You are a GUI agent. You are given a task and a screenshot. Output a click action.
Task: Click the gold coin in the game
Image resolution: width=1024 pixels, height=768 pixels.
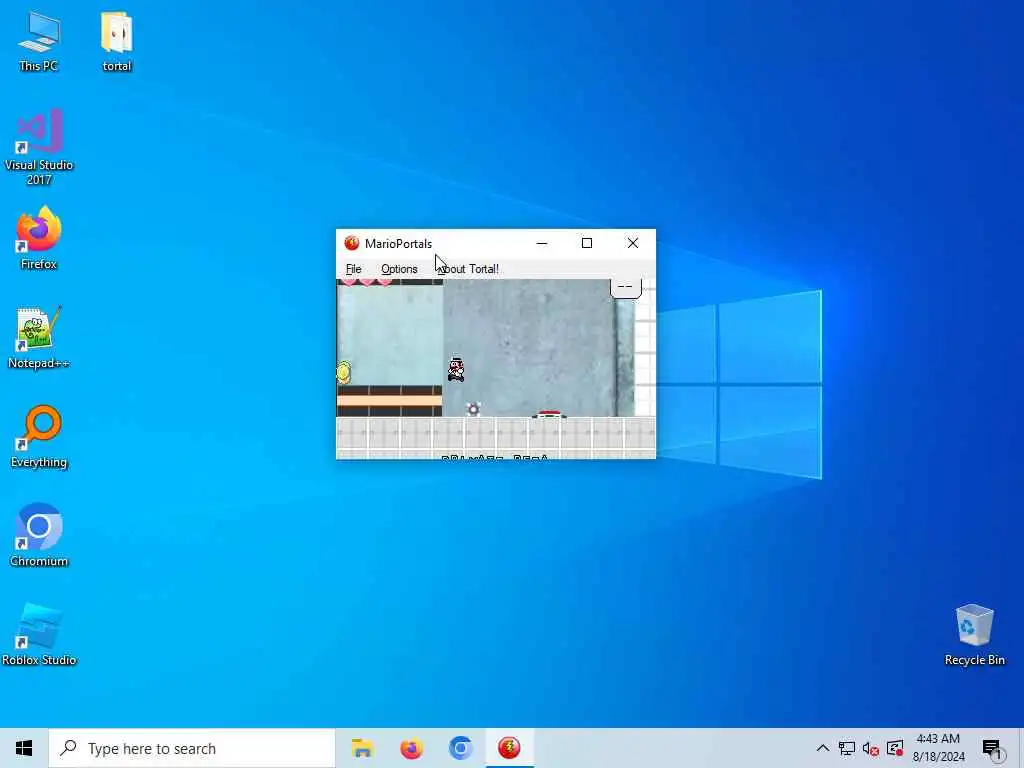[344, 372]
